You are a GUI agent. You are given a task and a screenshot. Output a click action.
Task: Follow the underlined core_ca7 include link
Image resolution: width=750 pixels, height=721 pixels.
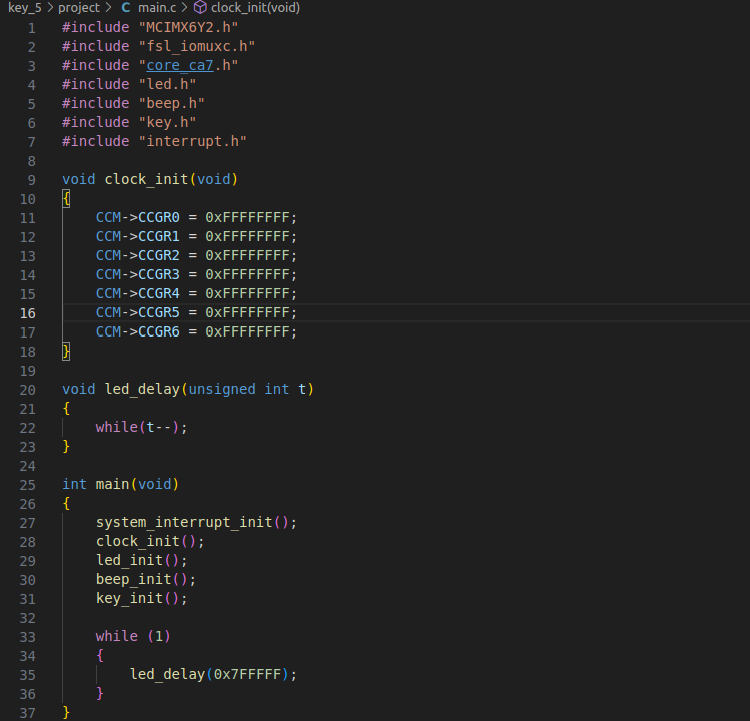(x=180, y=65)
